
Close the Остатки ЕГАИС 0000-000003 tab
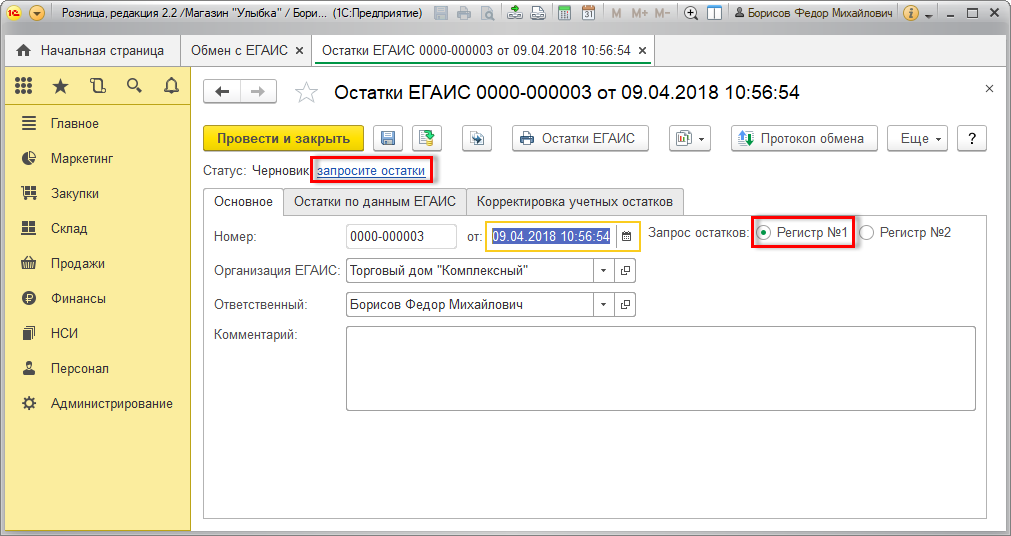coord(642,50)
